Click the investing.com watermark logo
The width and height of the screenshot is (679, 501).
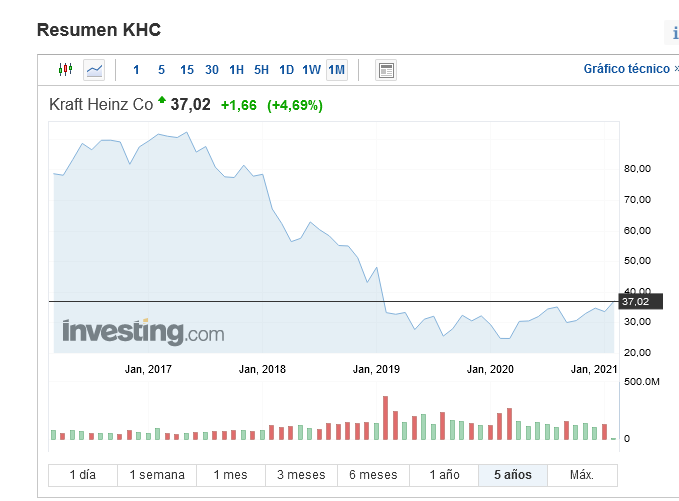(x=143, y=331)
